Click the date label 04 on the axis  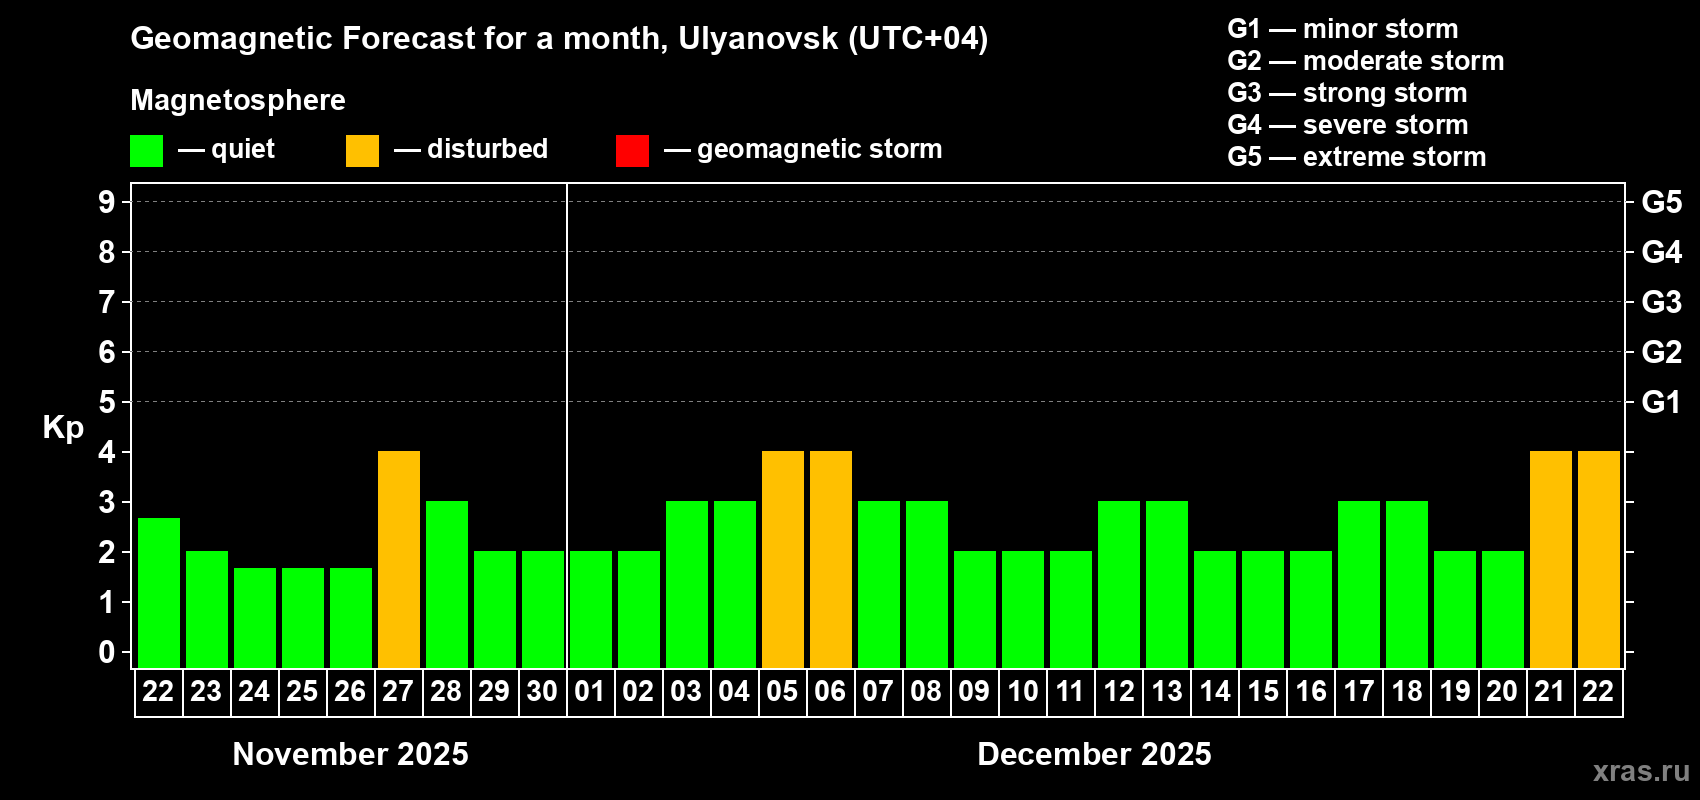[x=734, y=692]
